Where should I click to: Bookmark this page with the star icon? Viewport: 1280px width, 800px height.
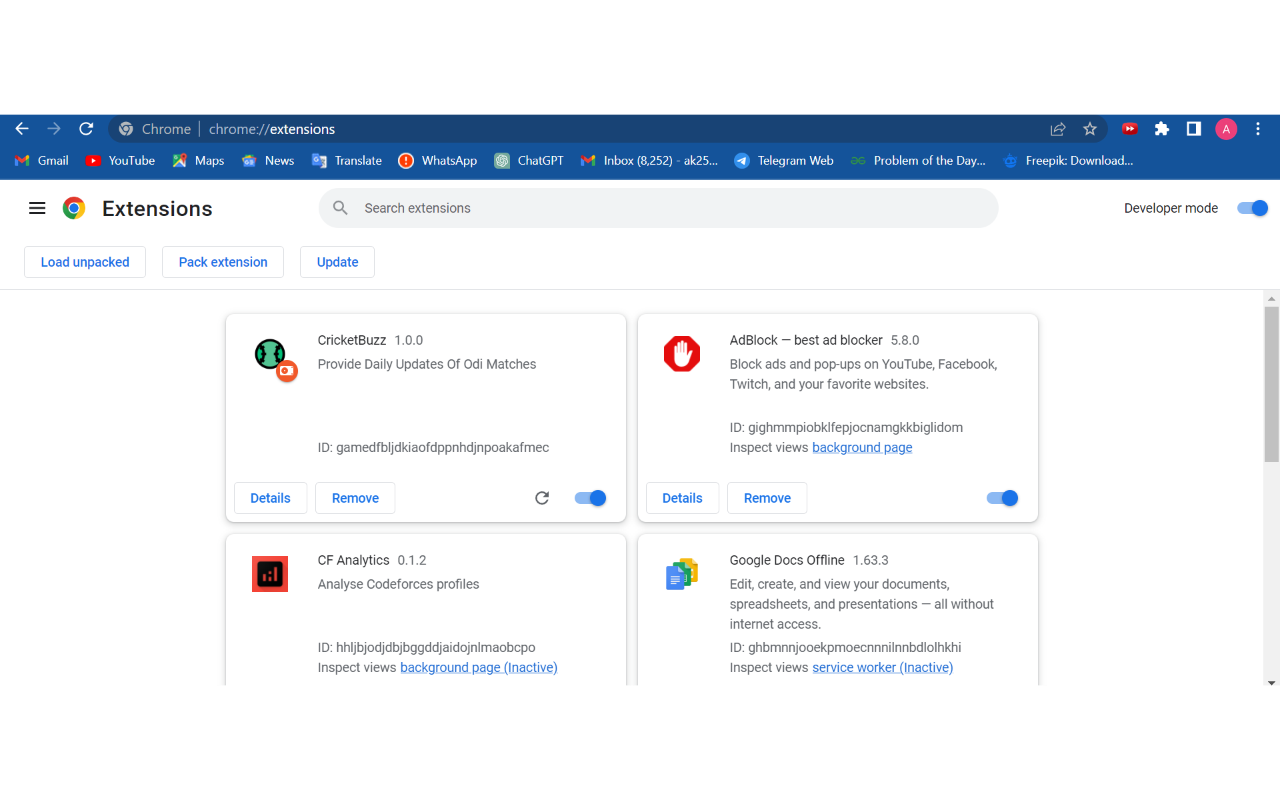click(1090, 129)
